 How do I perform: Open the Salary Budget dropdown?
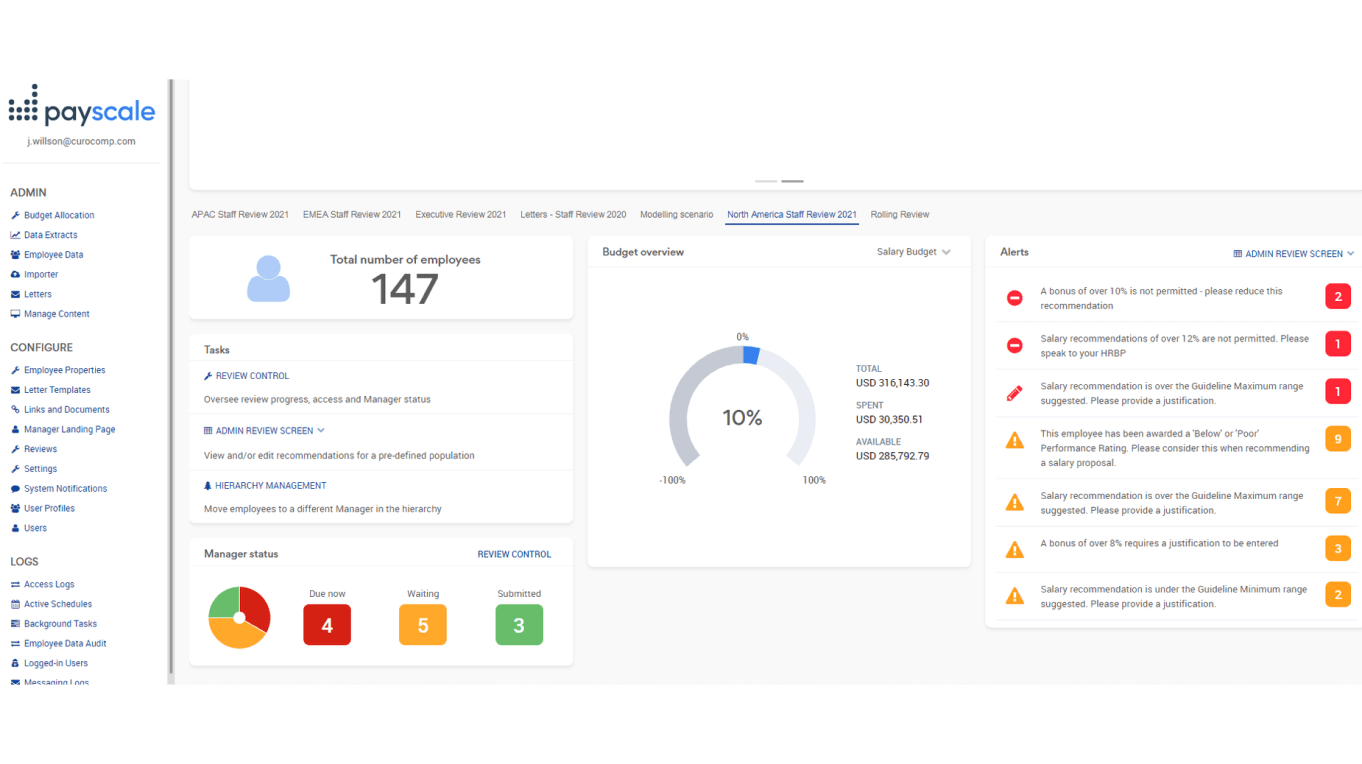pyautogui.click(x=913, y=252)
